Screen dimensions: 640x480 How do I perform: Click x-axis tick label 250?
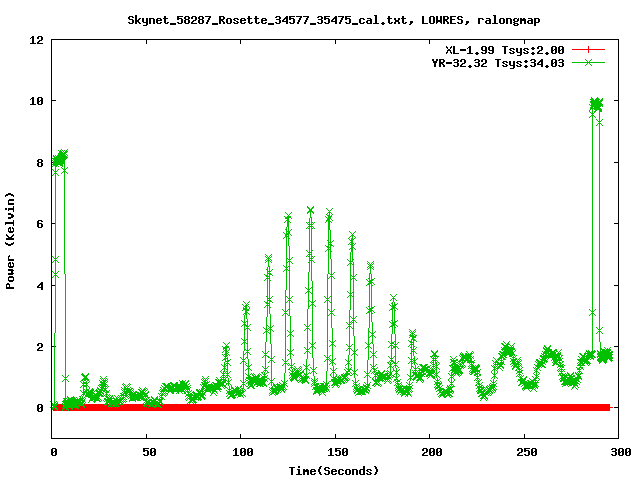pos(527,452)
